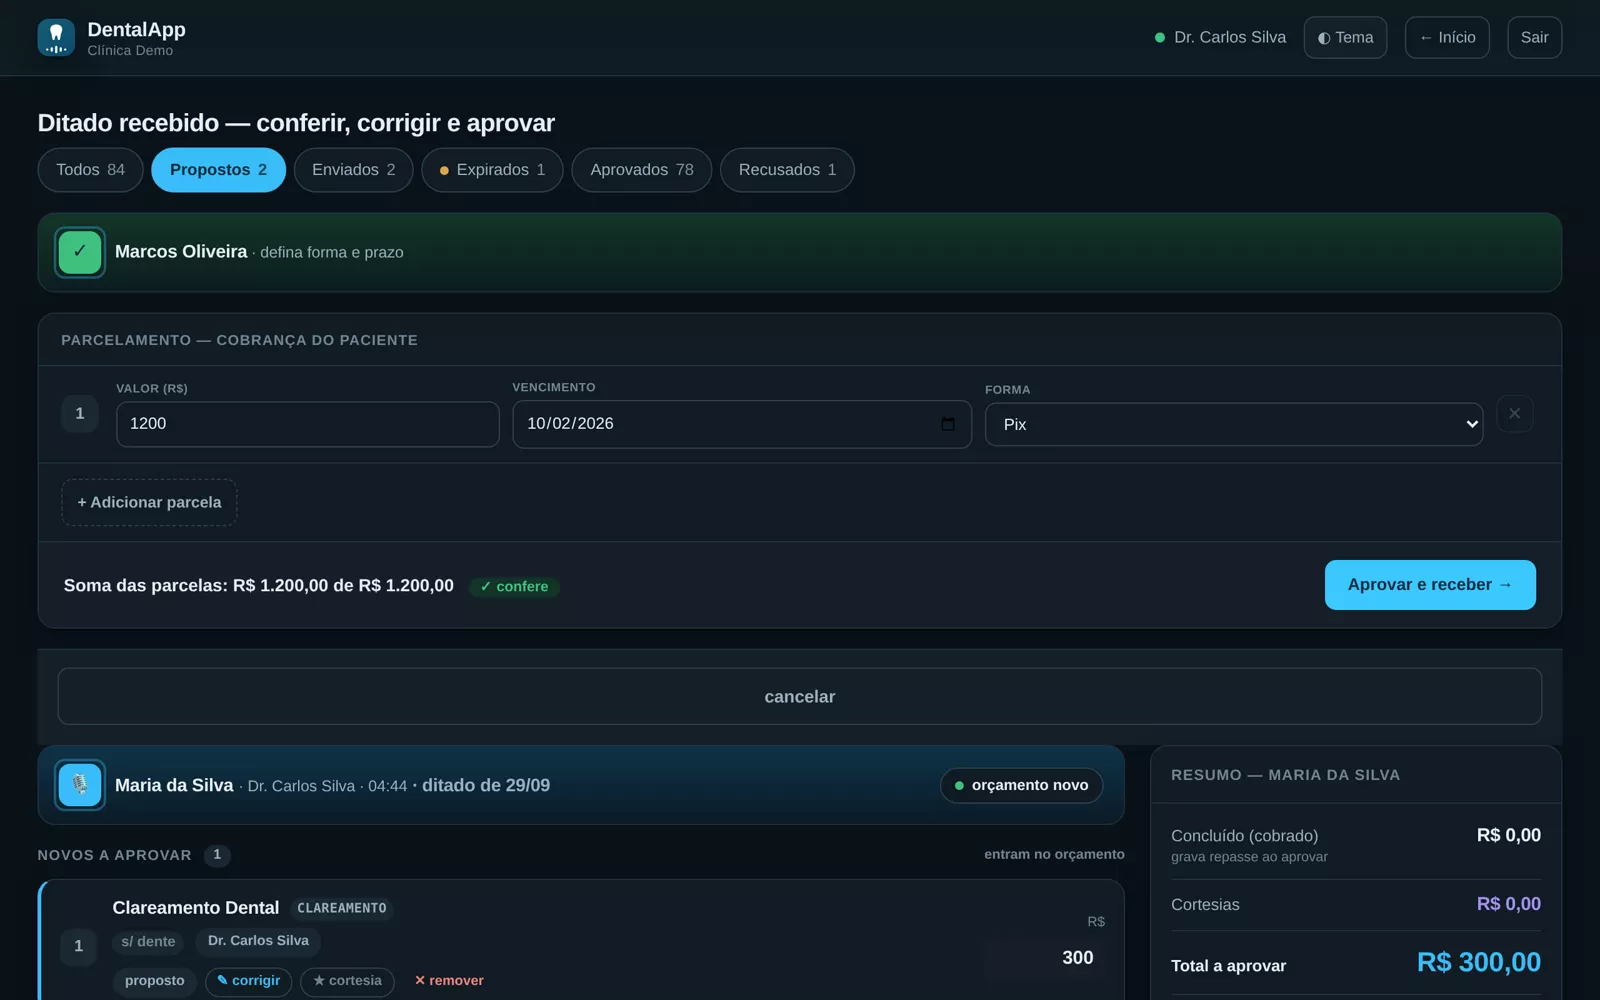Viewport: 1600px width, 1000px height.
Task: Click the cancelar button
Action: tap(800, 697)
